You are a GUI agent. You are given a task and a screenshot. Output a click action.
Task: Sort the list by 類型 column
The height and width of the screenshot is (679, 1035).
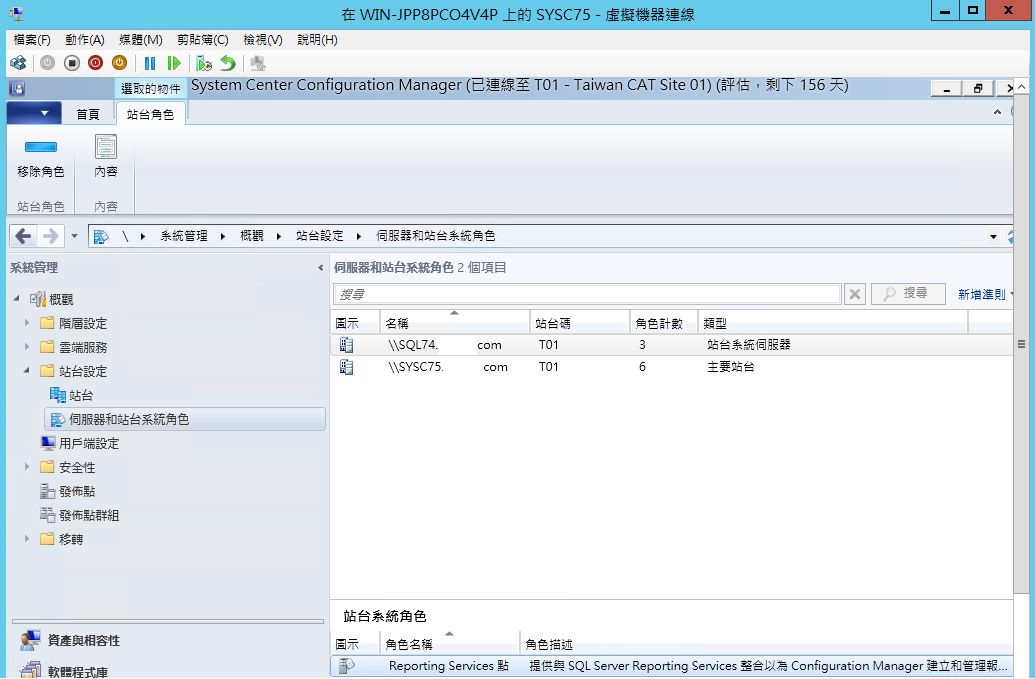coord(834,323)
